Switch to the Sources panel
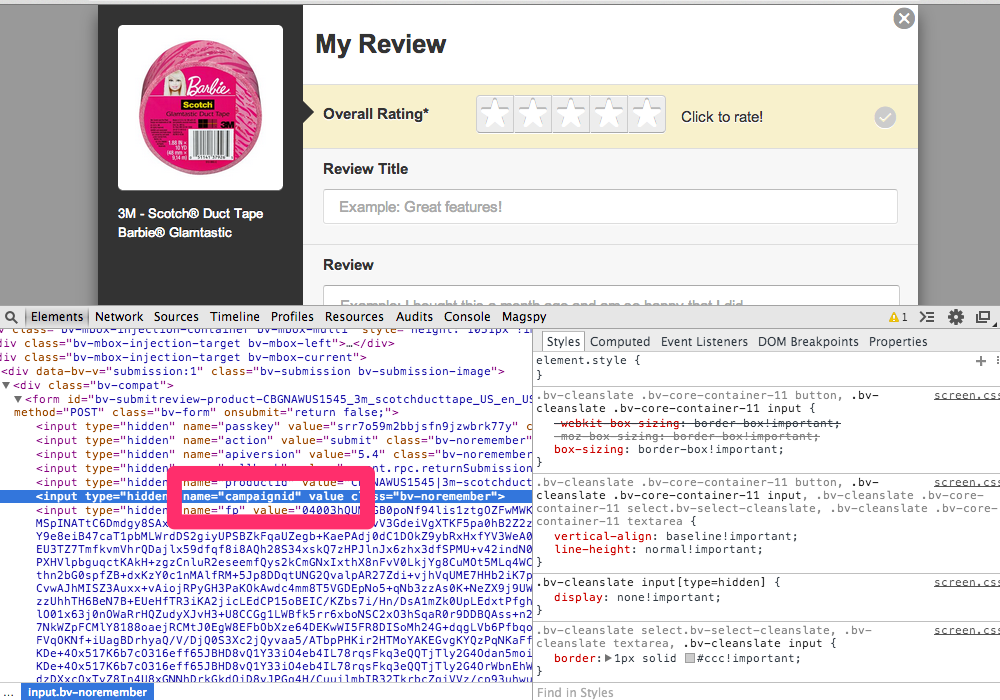This screenshot has width=1000, height=700. coord(176,317)
